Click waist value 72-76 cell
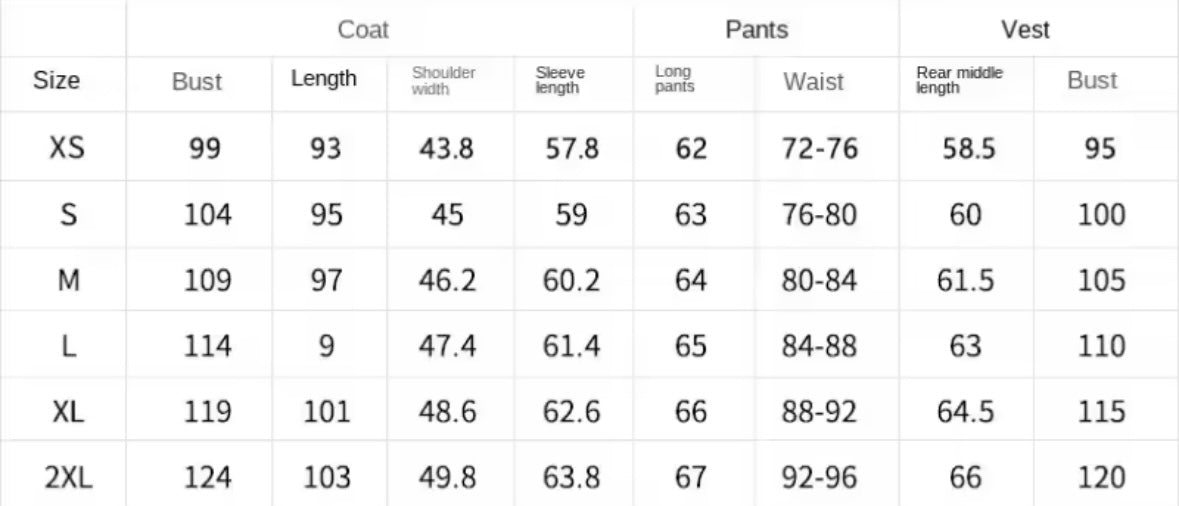This screenshot has height=506, width=1179. pyautogui.click(x=819, y=149)
